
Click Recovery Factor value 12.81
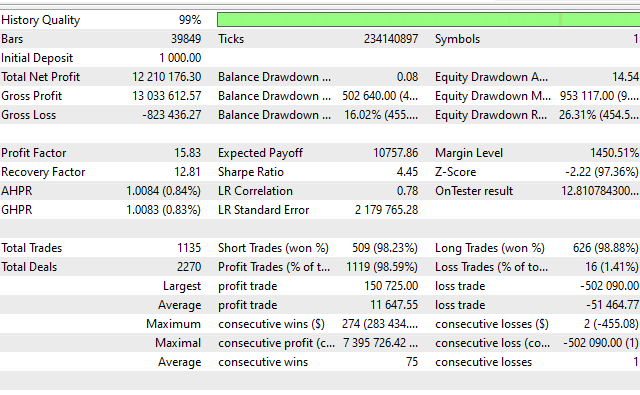point(187,172)
